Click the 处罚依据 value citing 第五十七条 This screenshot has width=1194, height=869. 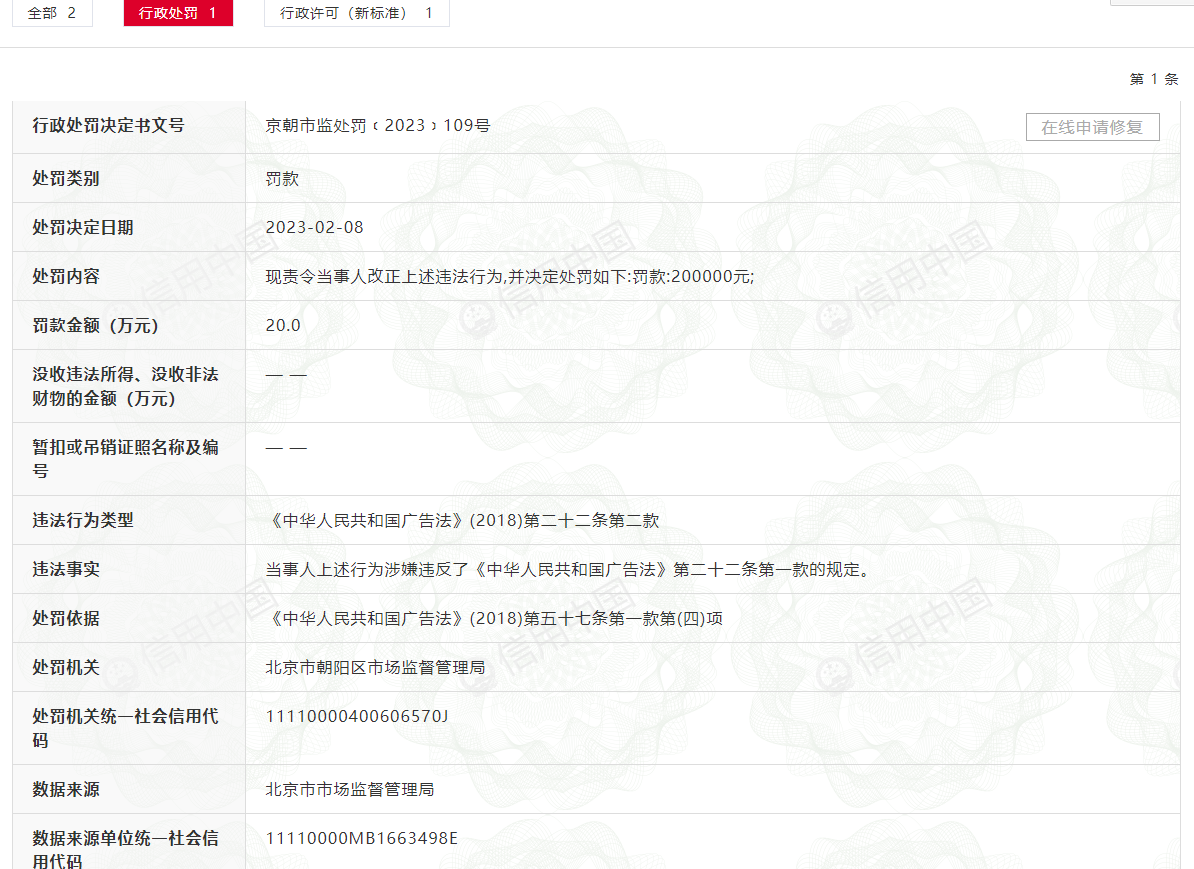point(494,618)
